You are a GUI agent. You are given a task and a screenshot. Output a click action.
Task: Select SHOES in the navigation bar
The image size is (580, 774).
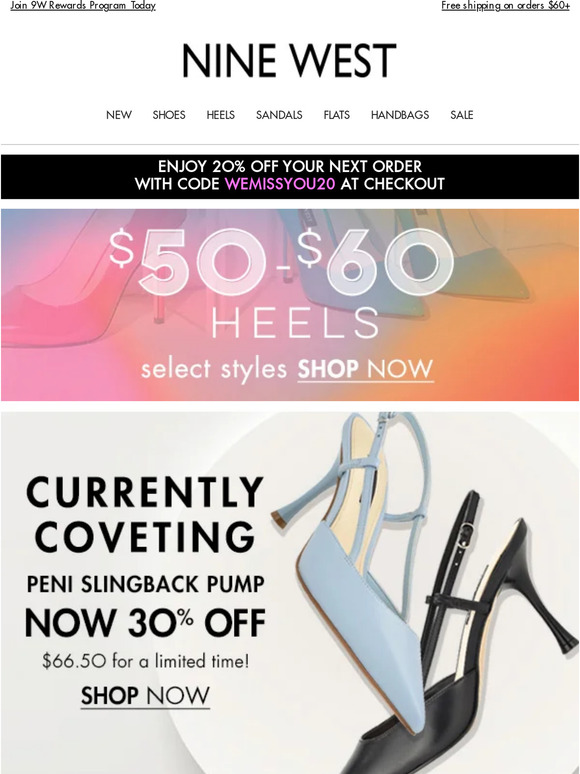point(169,115)
